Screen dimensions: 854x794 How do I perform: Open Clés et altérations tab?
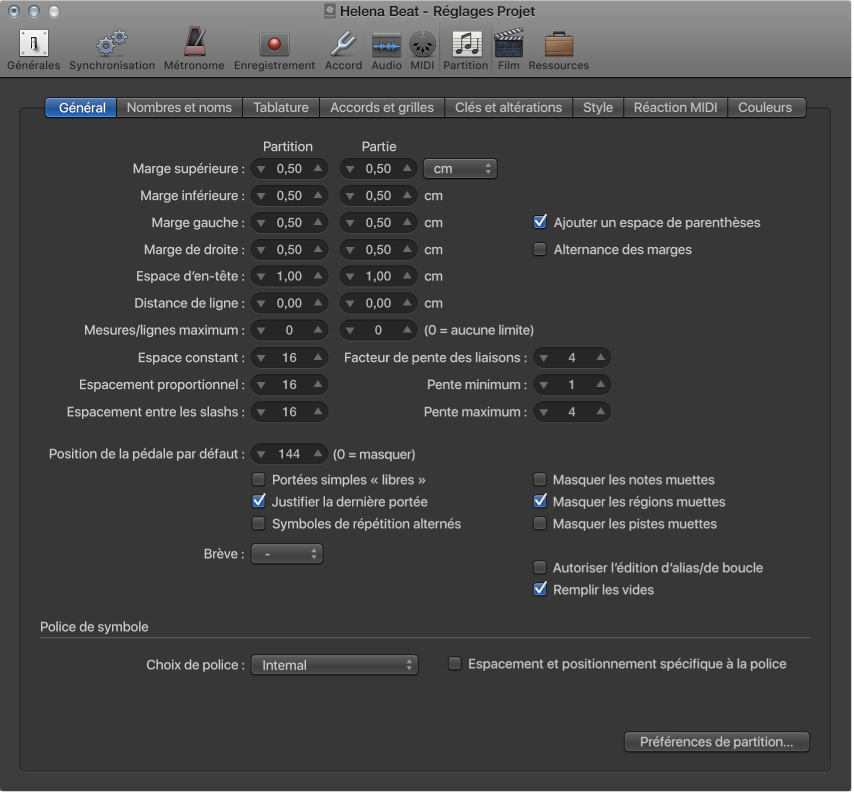click(x=508, y=107)
